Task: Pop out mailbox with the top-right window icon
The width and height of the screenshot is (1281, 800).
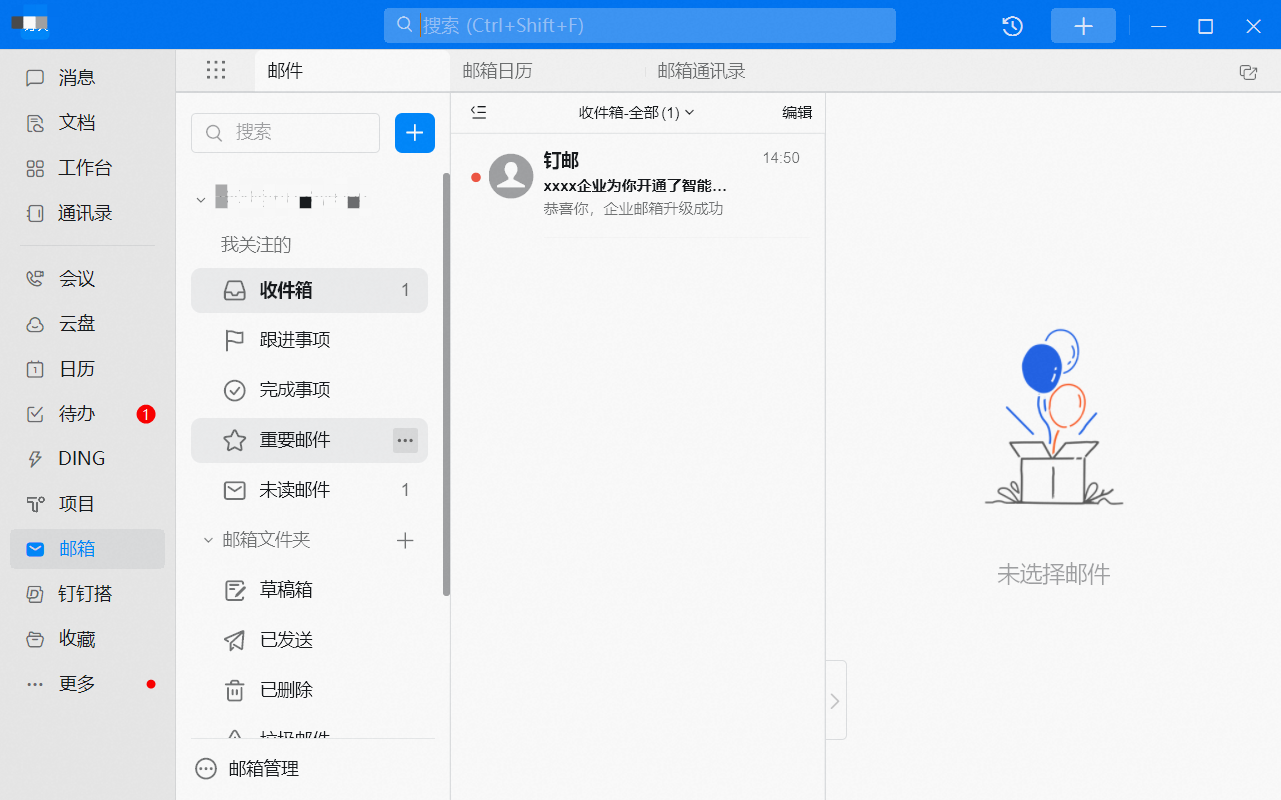Action: [x=1247, y=72]
